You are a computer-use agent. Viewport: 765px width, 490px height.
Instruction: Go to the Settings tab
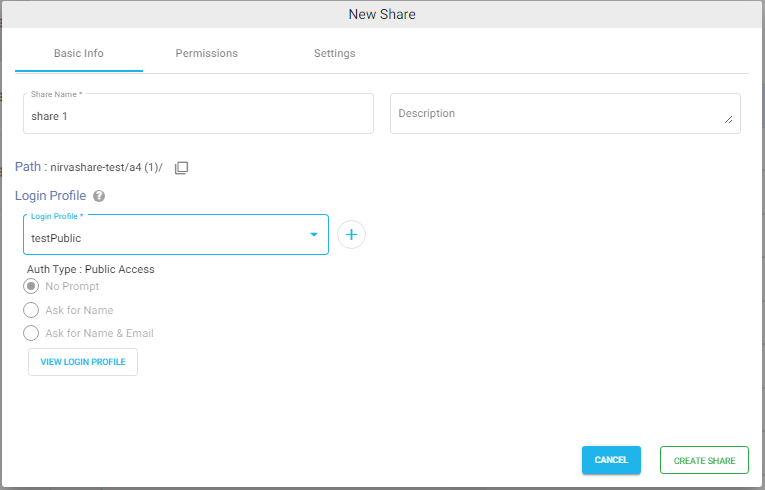[x=335, y=53]
